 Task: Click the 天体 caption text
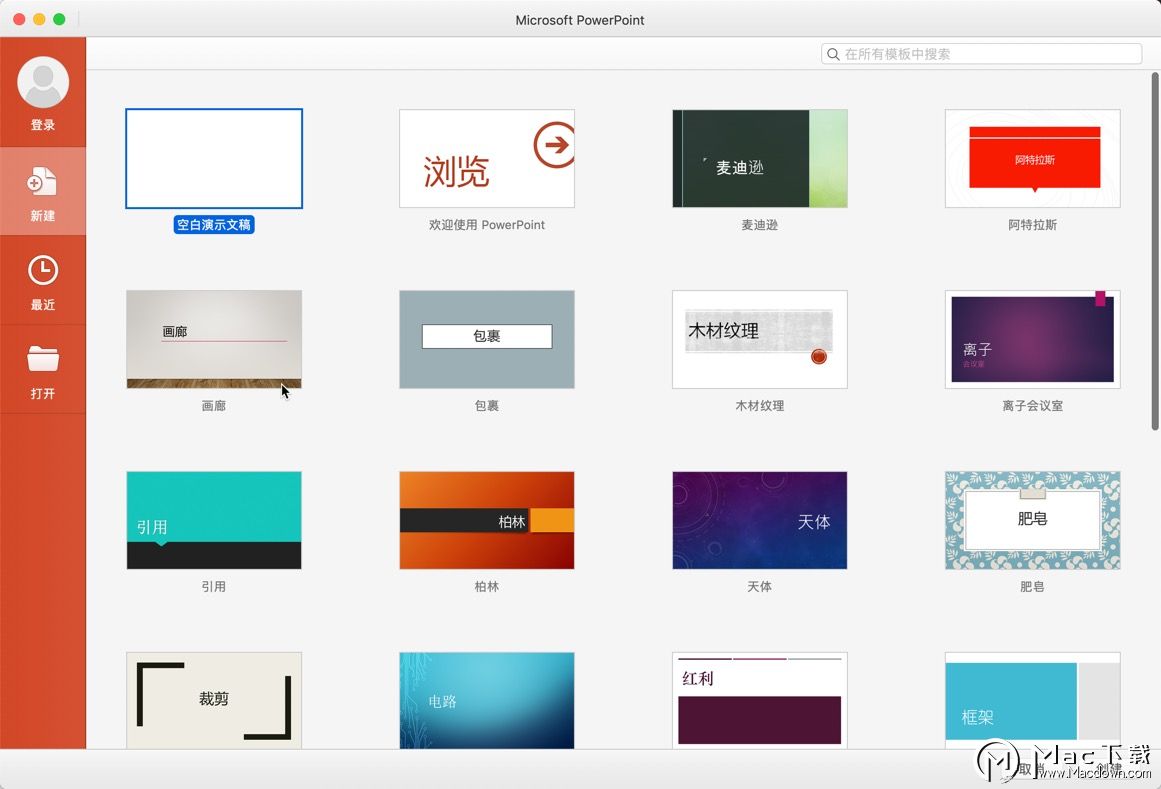pyautogui.click(x=760, y=586)
